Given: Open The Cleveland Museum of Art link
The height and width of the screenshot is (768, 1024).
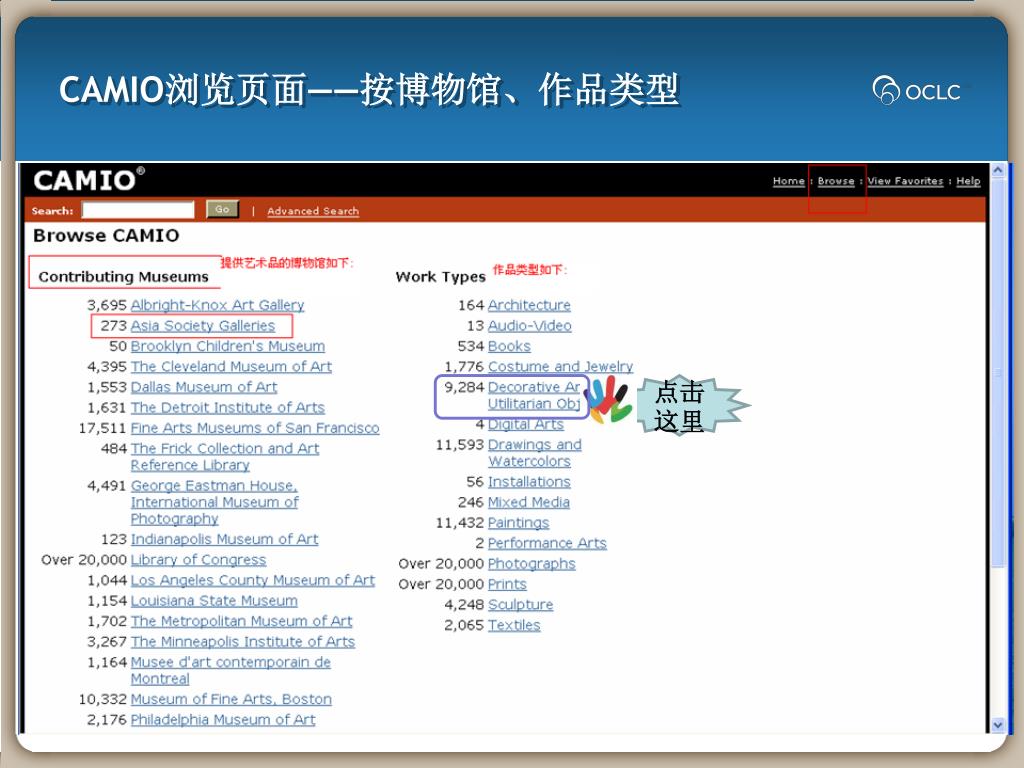Looking at the screenshot, I should coord(231,366).
